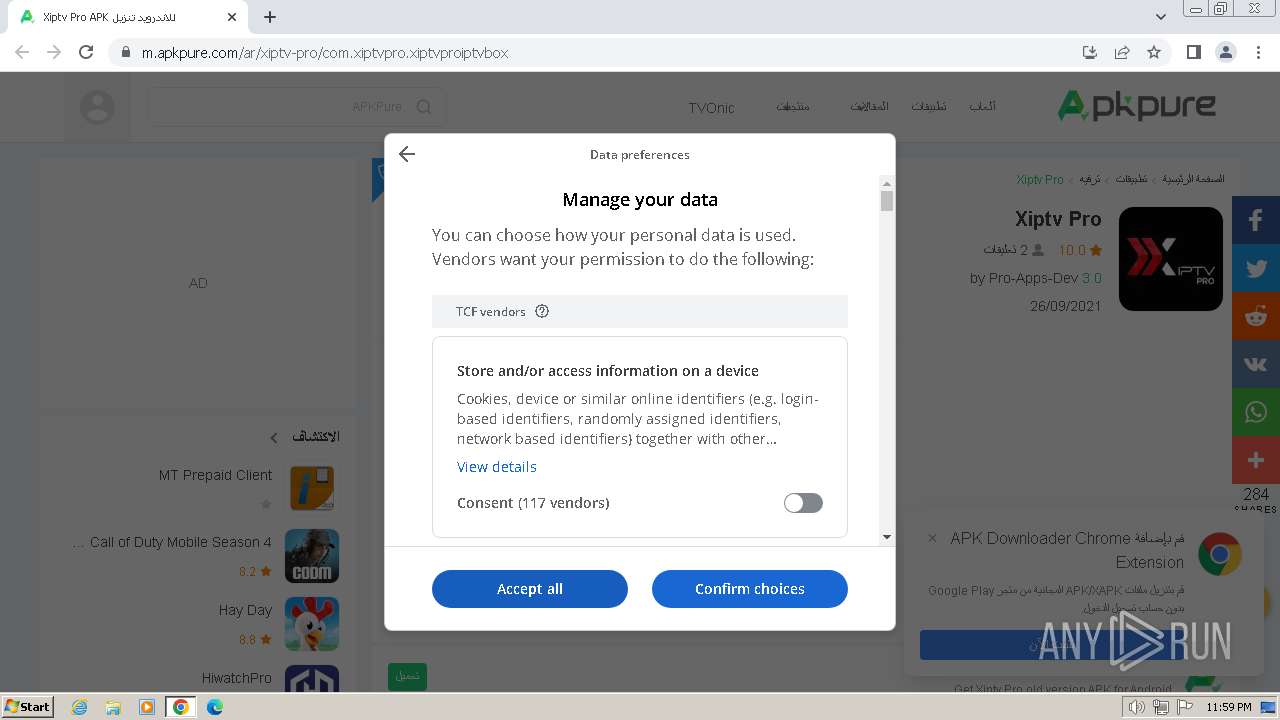This screenshot has height=720, width=1280.
Task: Click the Confirm choices button
Action: click(750, 589)
